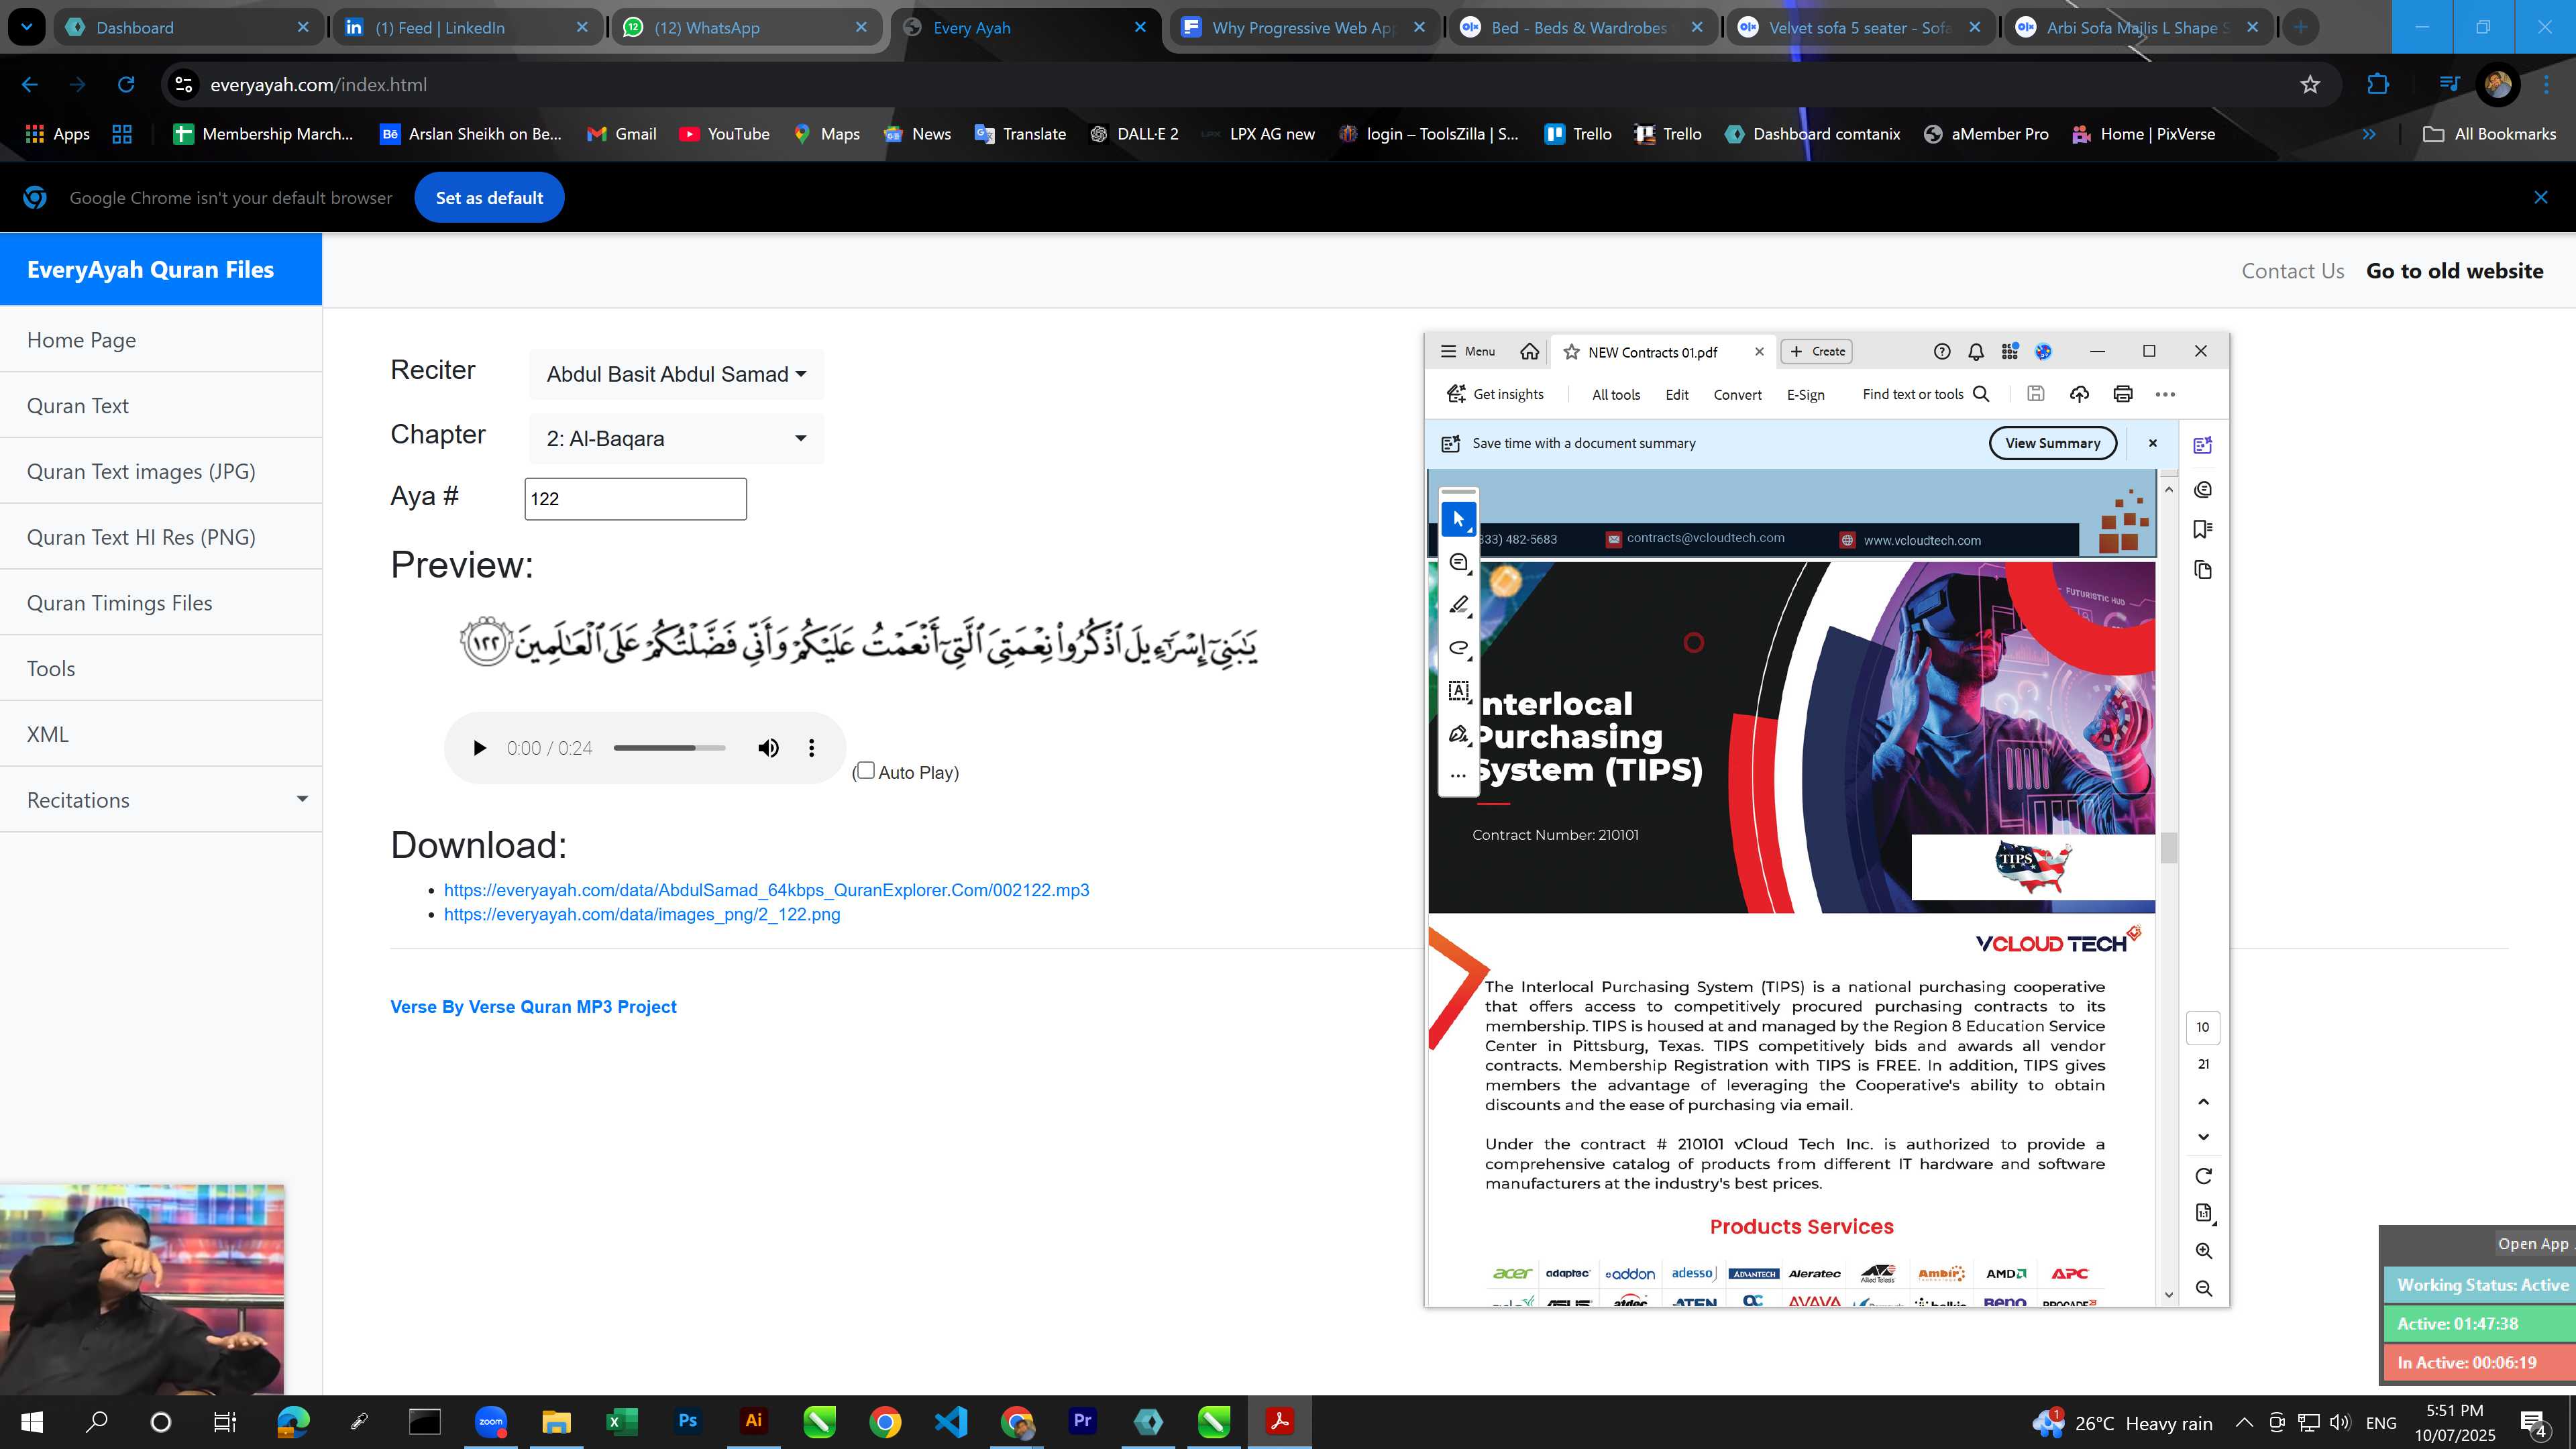Image resolution: width=2576 pixels, height=1449 pixels.
Task: Open the sign/fill pen tool in Acrobat
Action: point(1459,734)
